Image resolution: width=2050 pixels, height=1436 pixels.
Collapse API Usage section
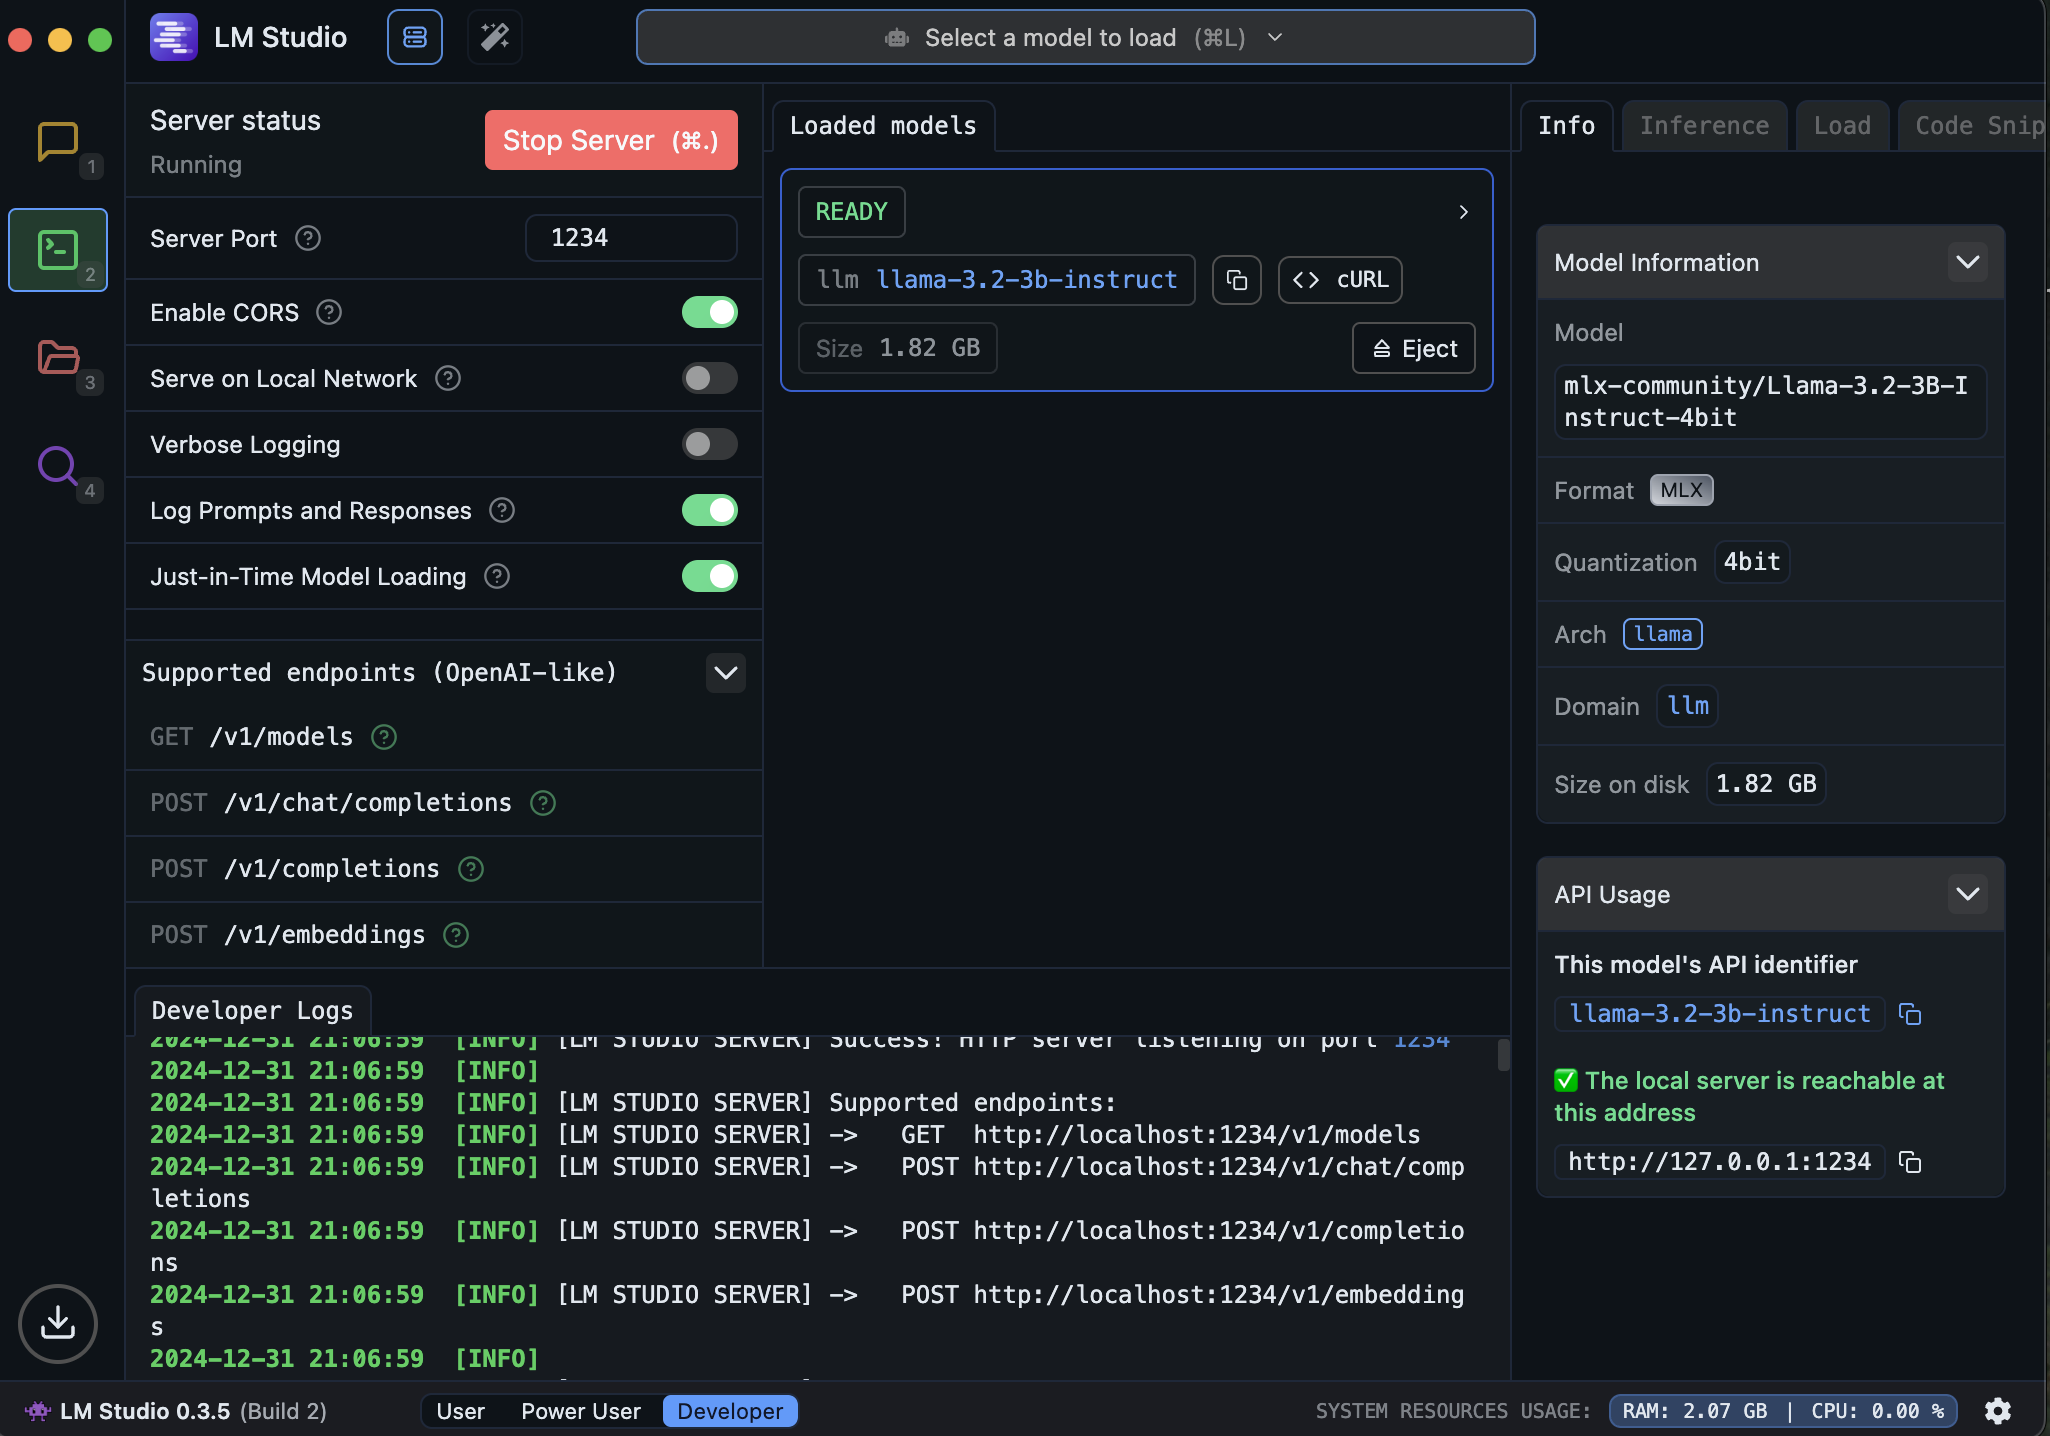tap(1968, 894)
